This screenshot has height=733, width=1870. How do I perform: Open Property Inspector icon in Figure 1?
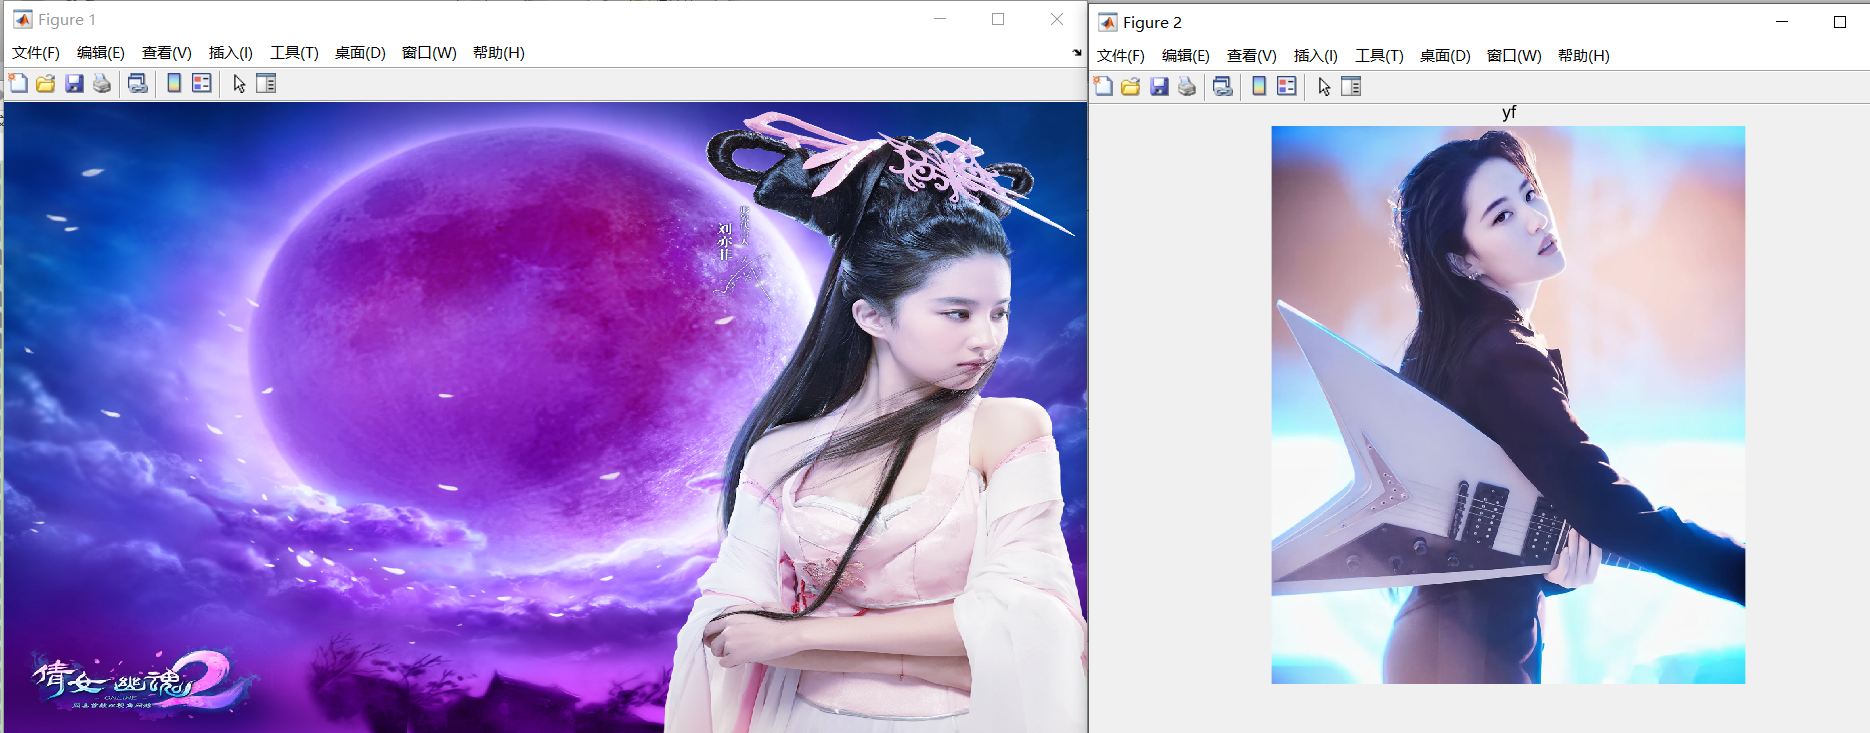pyautogui.click(x=266, y=83)
